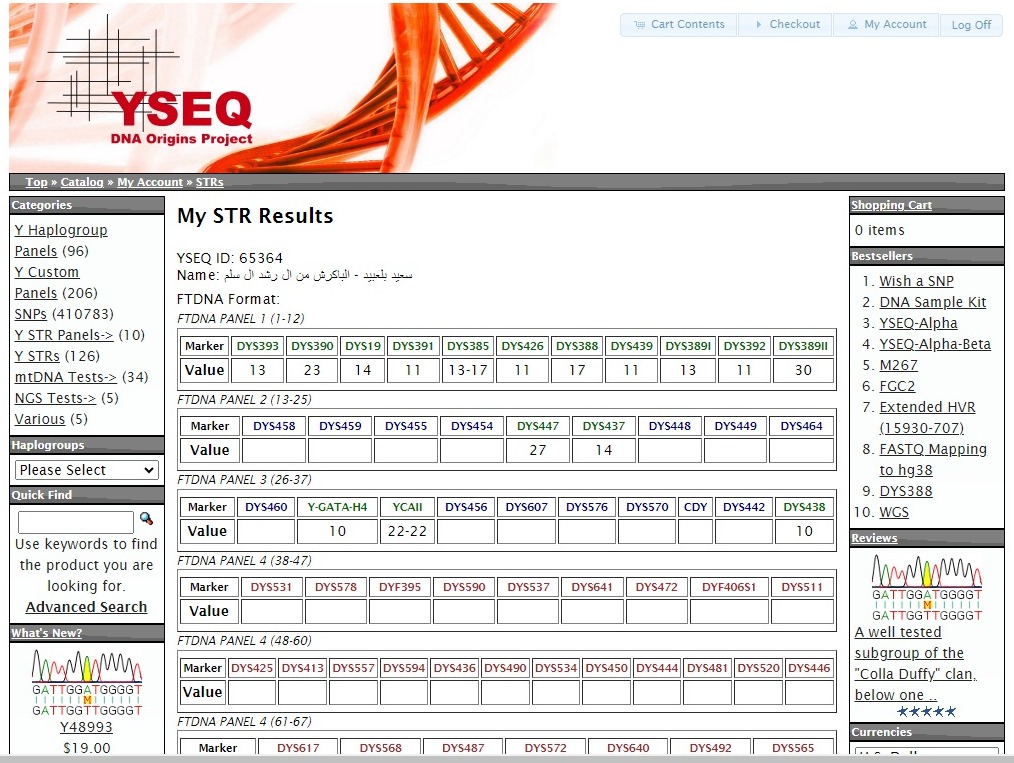Open the Y STR Panels category
This screenshot has width=1014, height=763.
click(63, 335)
